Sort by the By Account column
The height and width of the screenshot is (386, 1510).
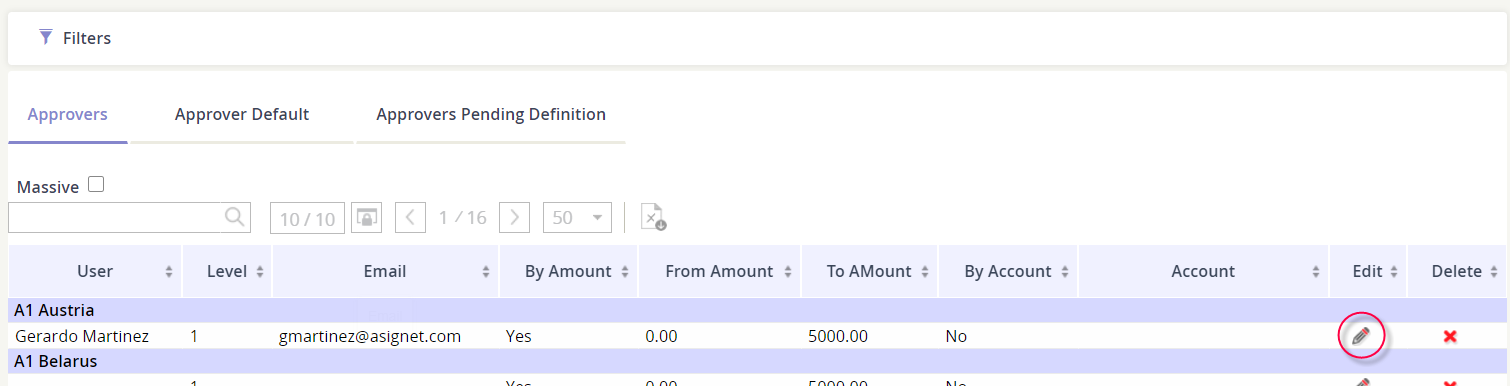1008,271
